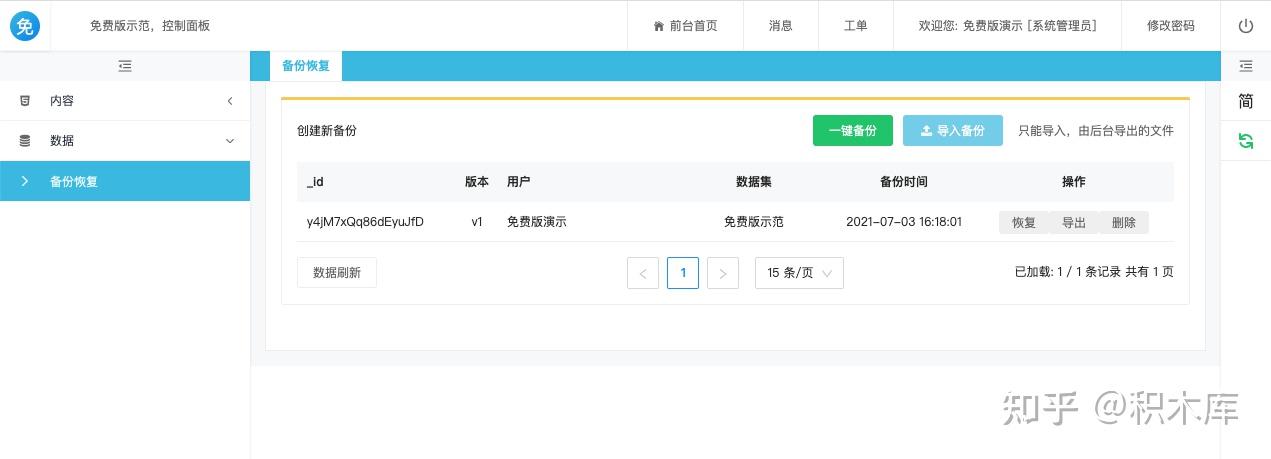
Task: Click 恢复 for the backup row
Action: pos(1023,223)
